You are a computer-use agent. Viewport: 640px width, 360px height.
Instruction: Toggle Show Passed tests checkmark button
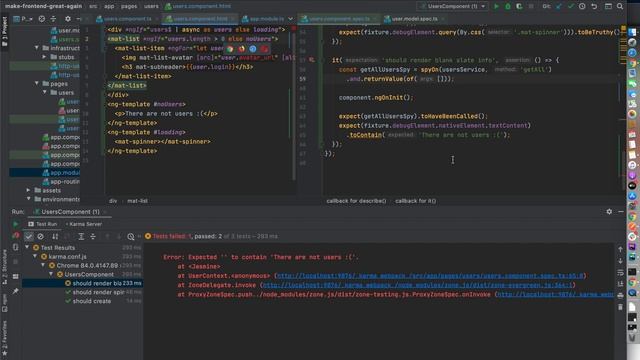pyautogui.click(x=29, y=236)
